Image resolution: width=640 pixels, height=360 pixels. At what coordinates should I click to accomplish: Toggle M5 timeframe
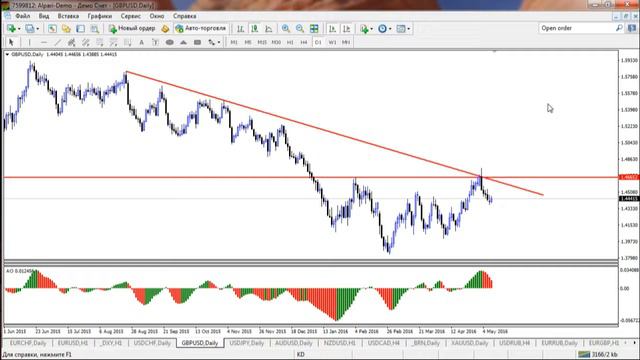[x=248, y=42]
